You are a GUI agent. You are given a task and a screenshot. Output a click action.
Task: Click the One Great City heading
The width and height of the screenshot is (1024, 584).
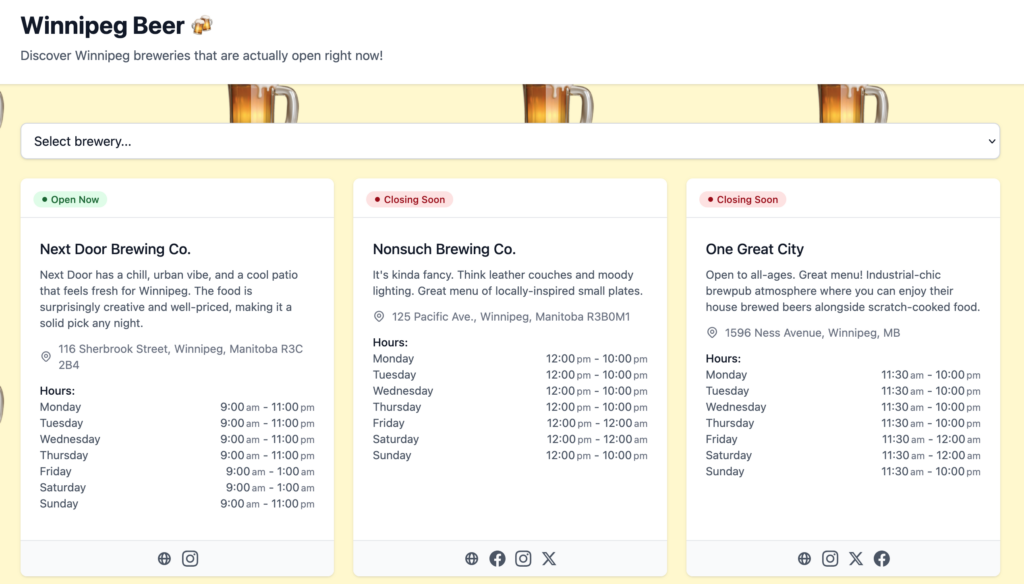pyautogui.click(x=754, y=249)
